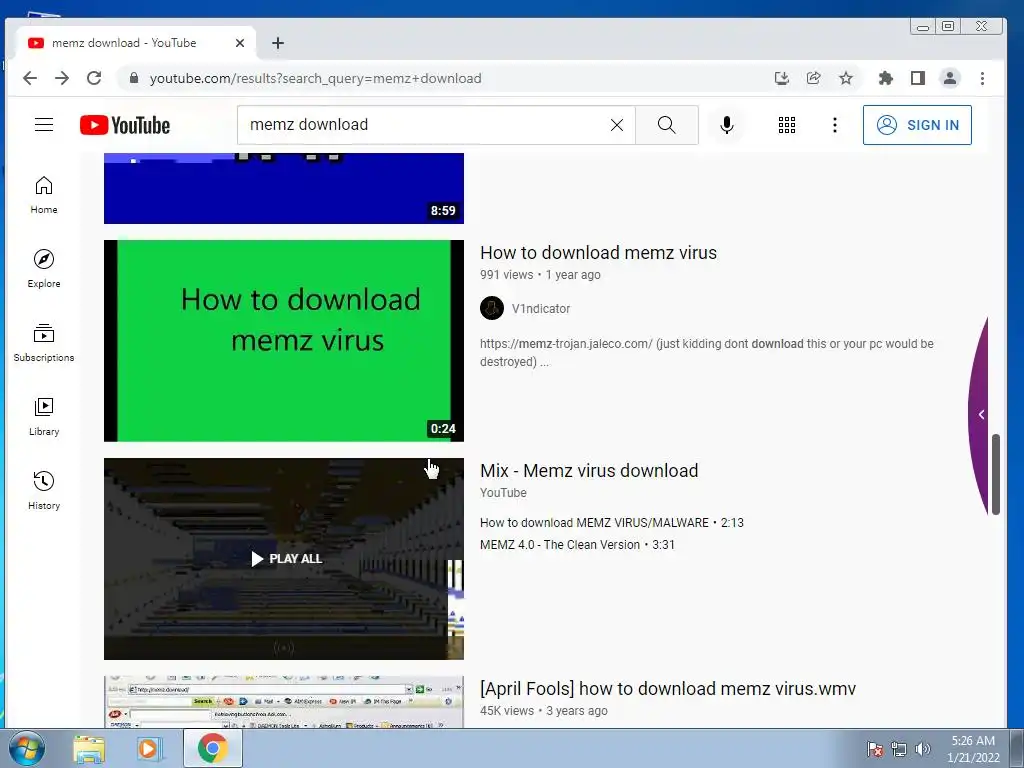Close the memz download YouTube tab
The height and width of the screenshot is (768, 1024).
240,43
